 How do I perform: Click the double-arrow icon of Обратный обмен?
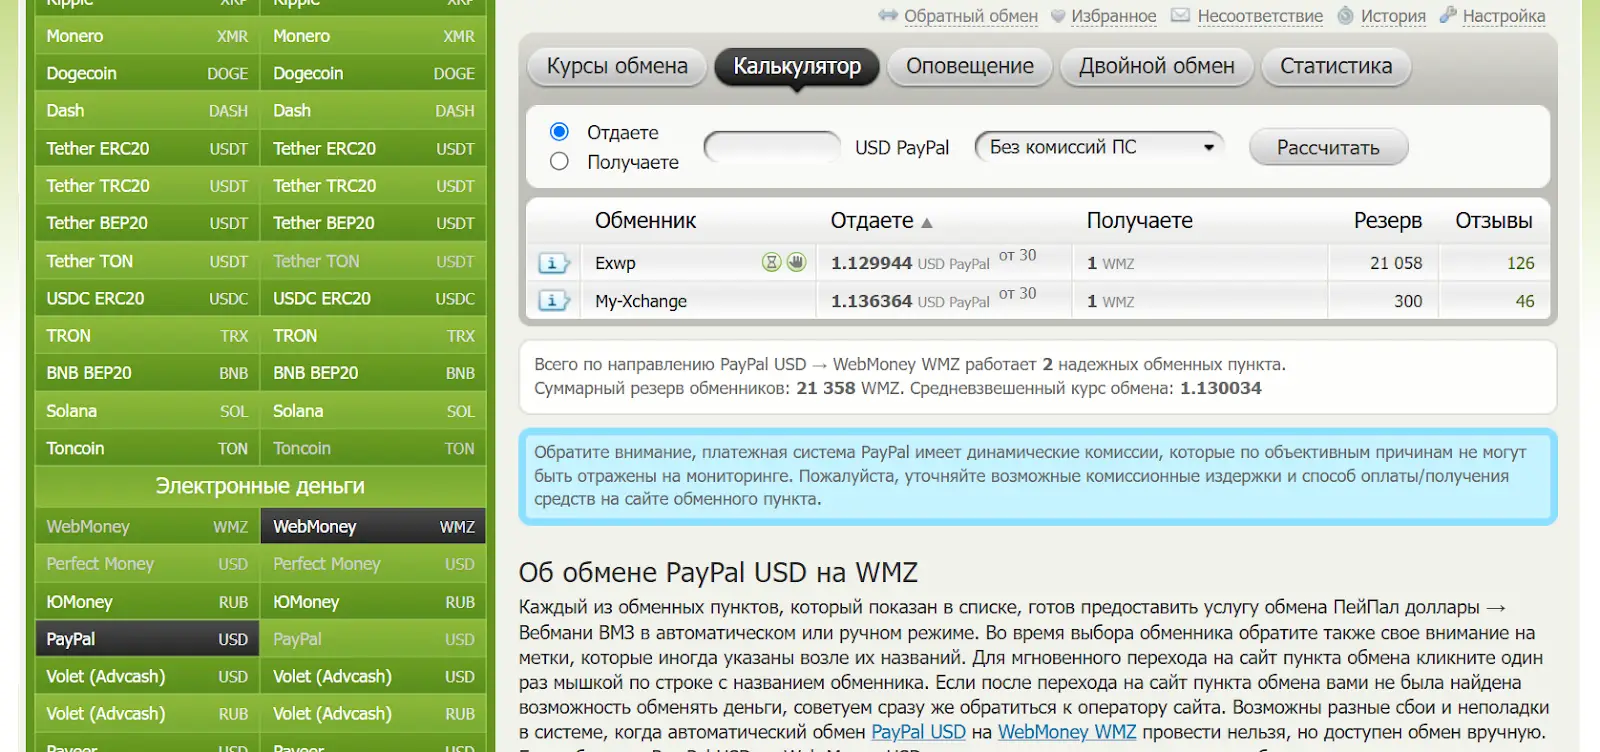[888, 15]
